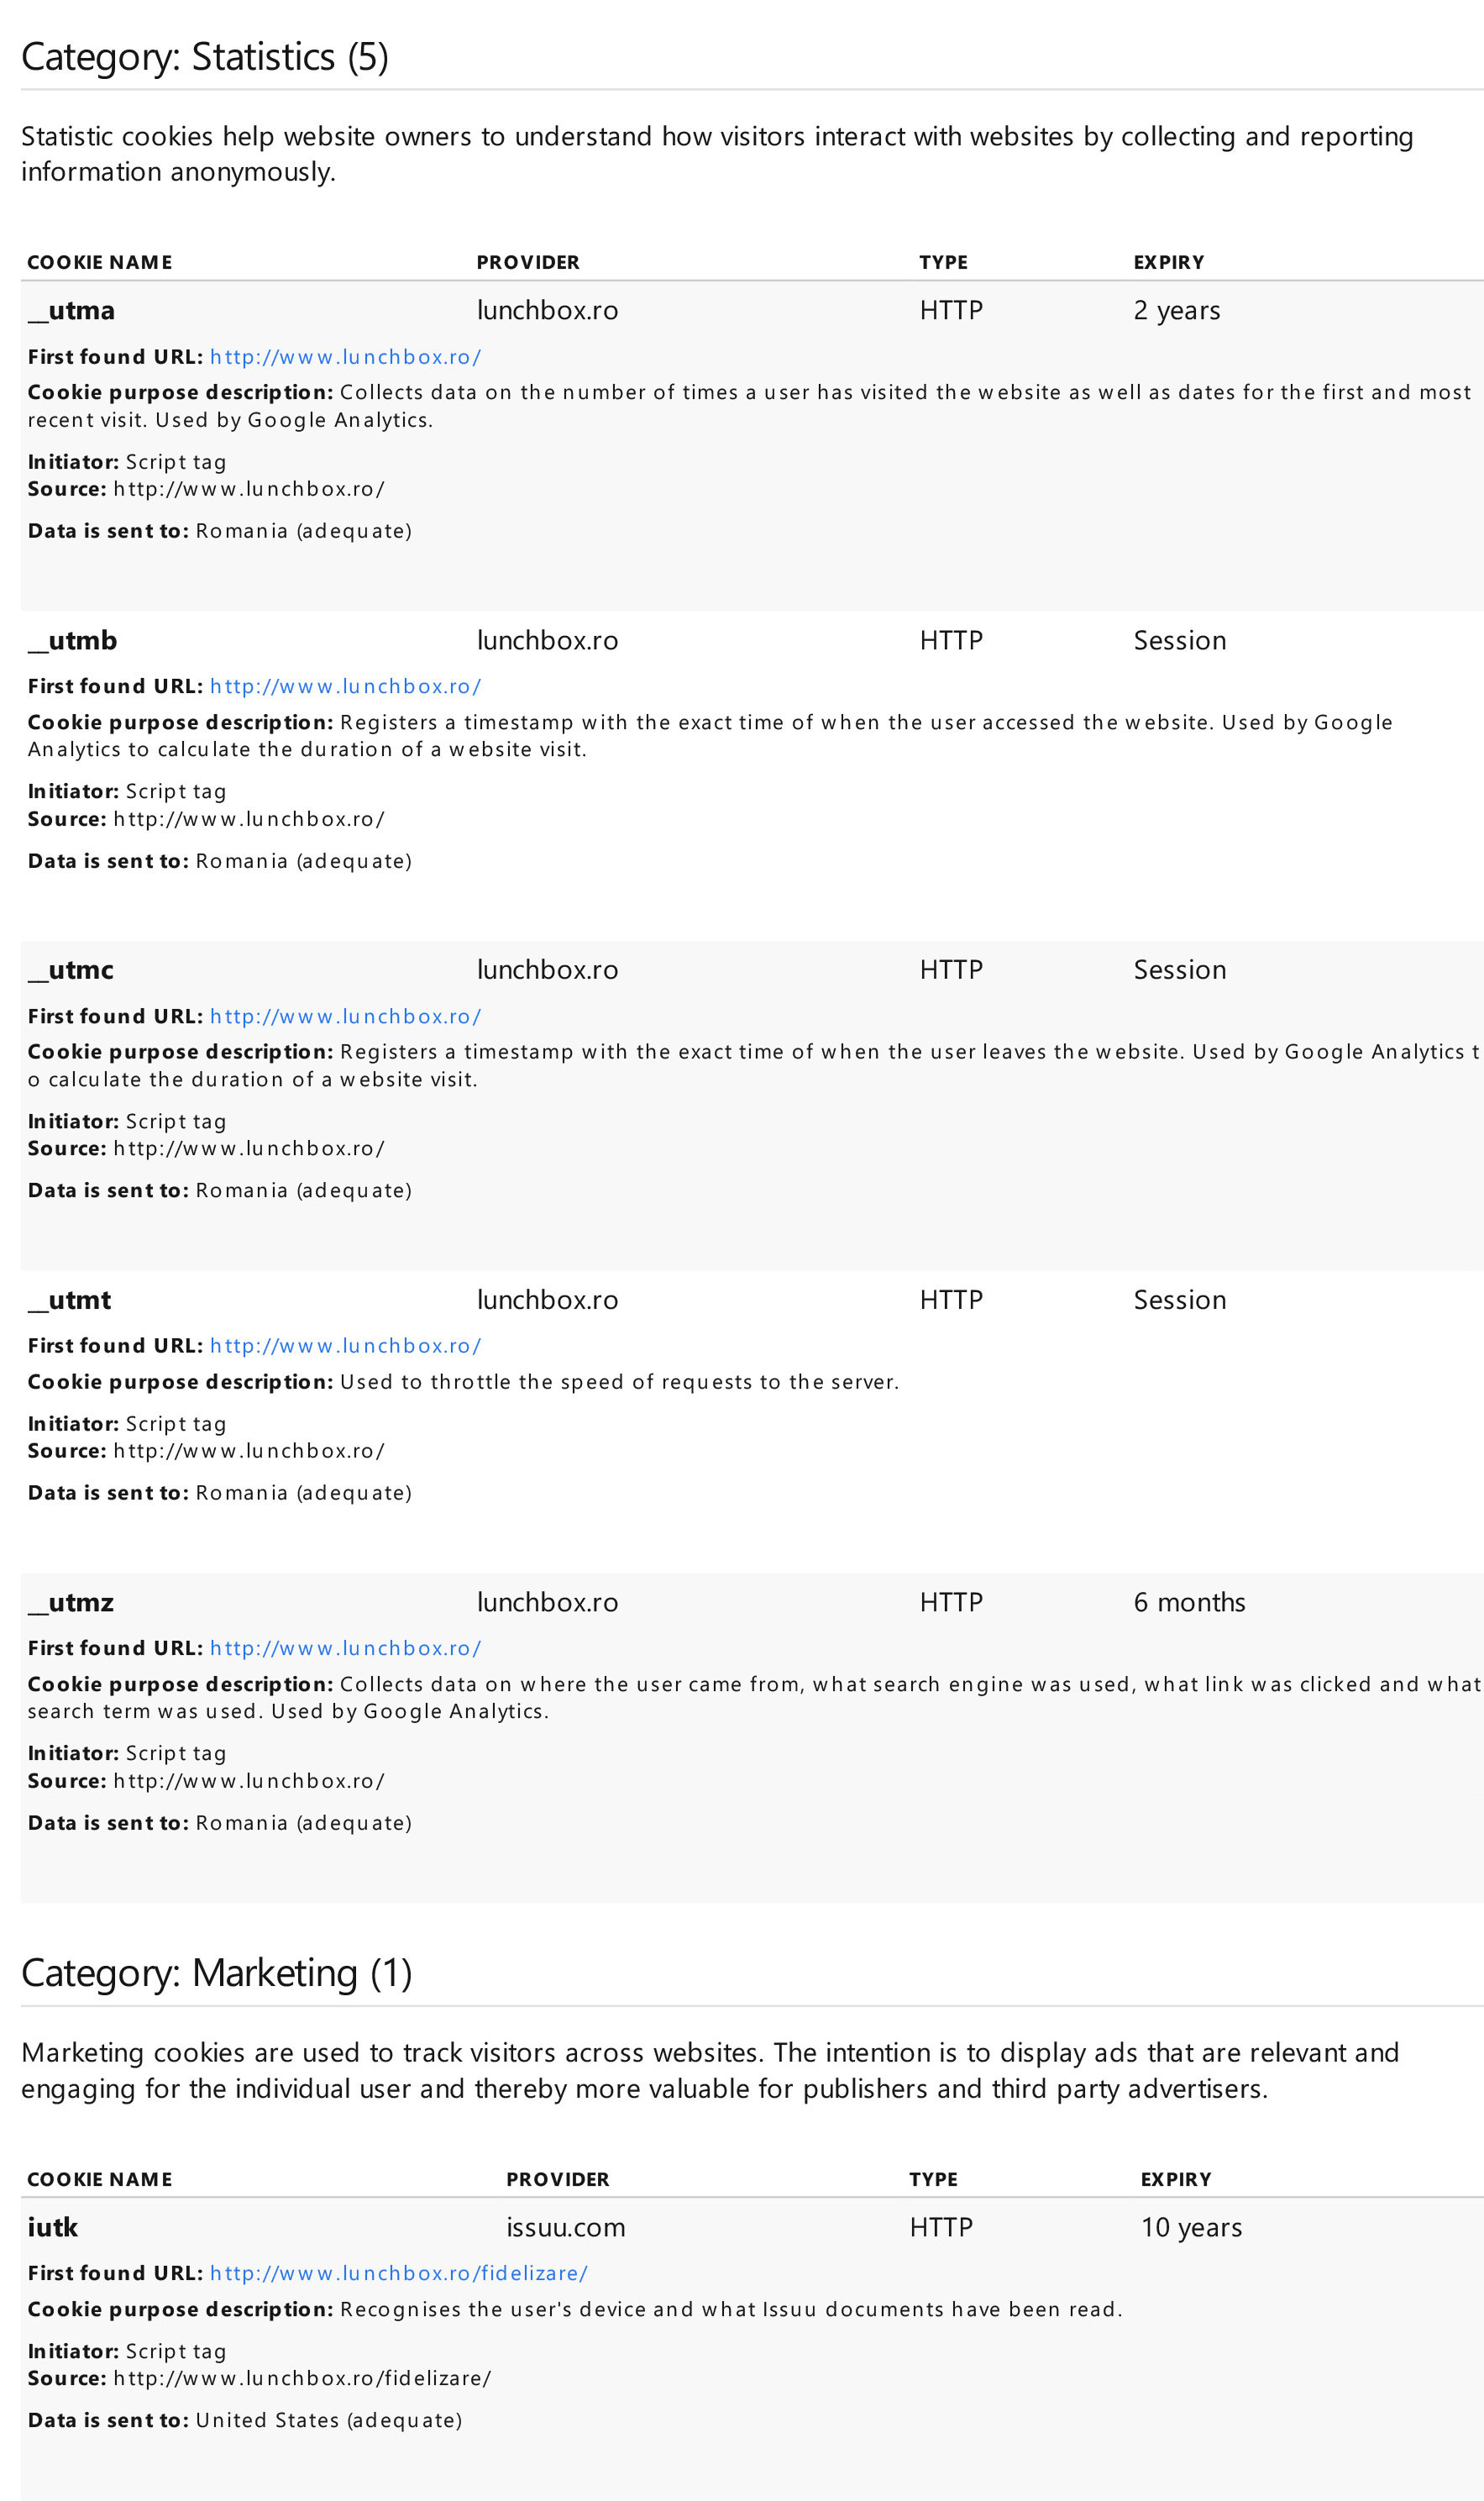The width and height of the screenshot is (1484, 2501).
Task: Click the _utmz cookie name
Action: 71,1602
